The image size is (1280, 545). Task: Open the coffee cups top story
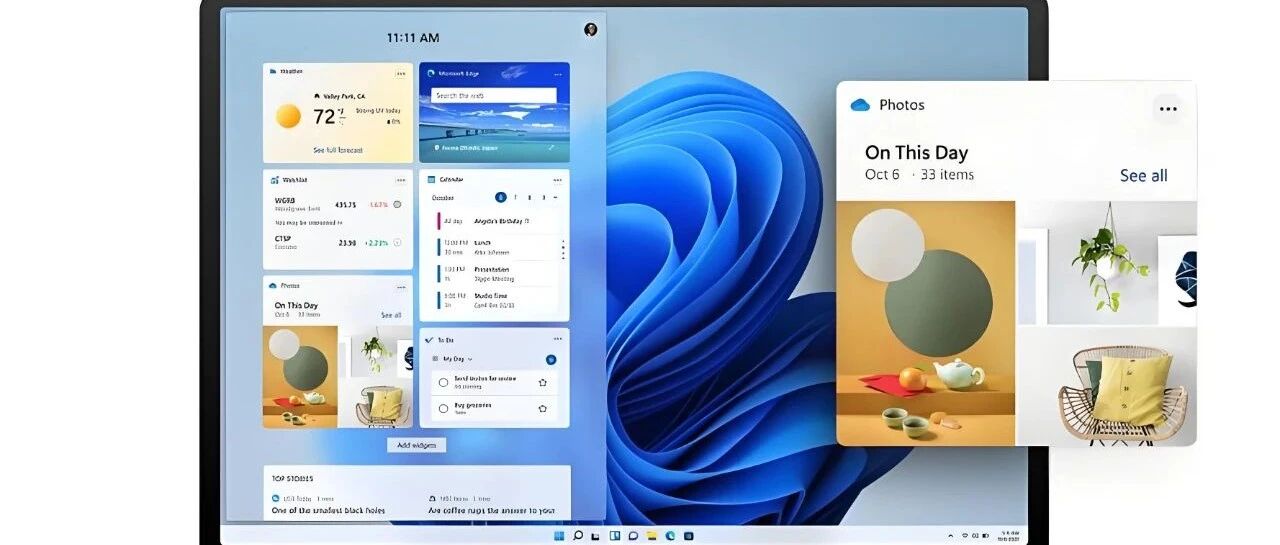coord(492,511)
